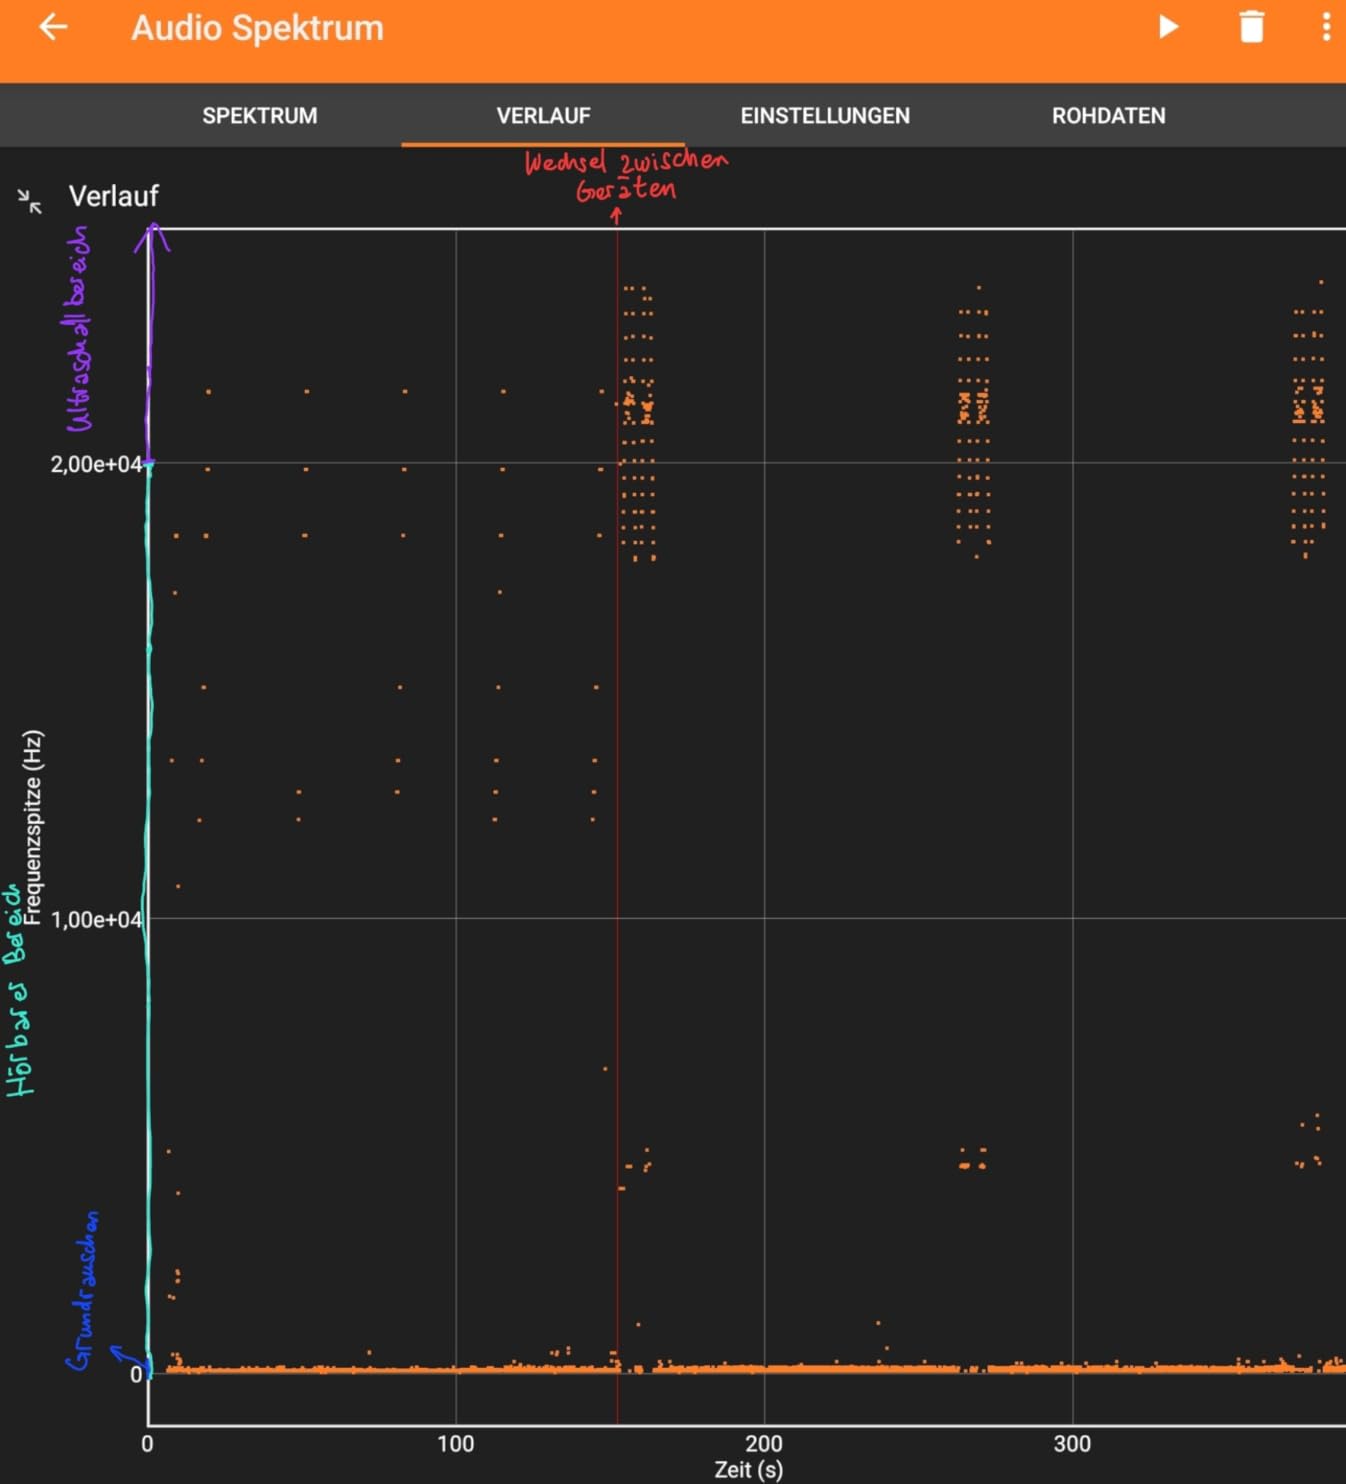Viewport: 1346px width, 1484px height.
Task: Click the Frequenzspitze (Hz) axis label
Action: (34, 827)
